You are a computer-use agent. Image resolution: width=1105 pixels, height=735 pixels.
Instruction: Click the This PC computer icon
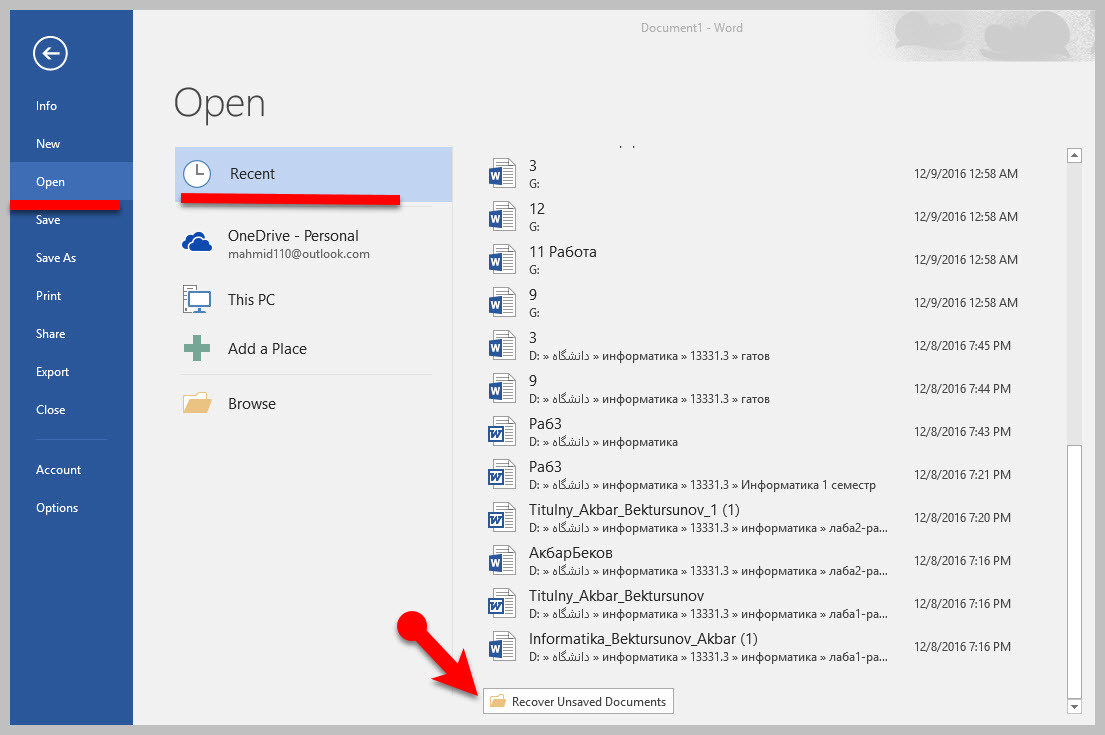point(197,299)
